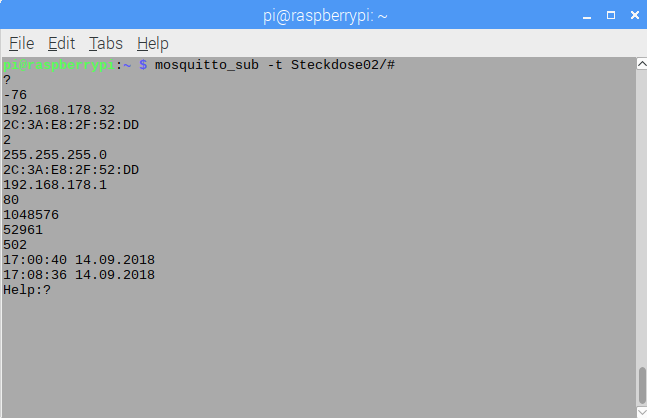Click the 192.168.178.32 IP address line

tap(59, 110)
